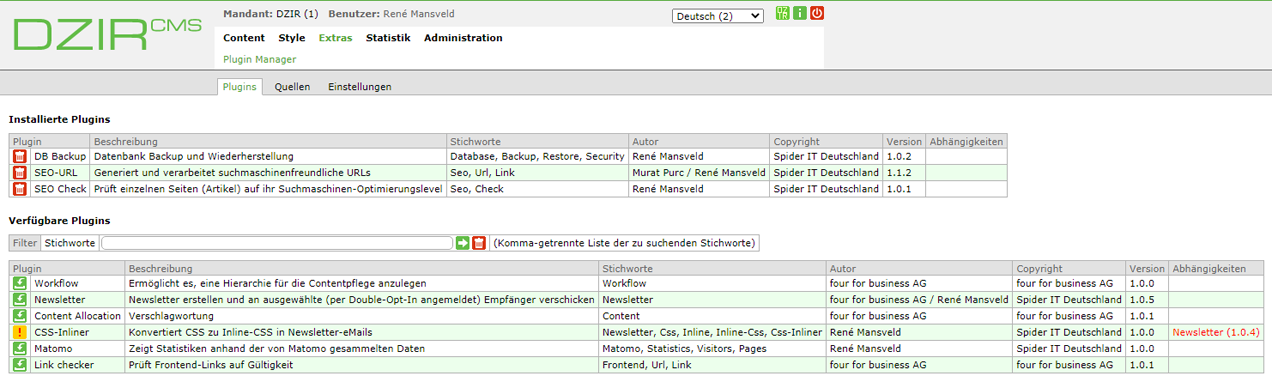Open the Administration menu
The width and height of the screenshot is (1272, 382).
[x=463, y=38]
